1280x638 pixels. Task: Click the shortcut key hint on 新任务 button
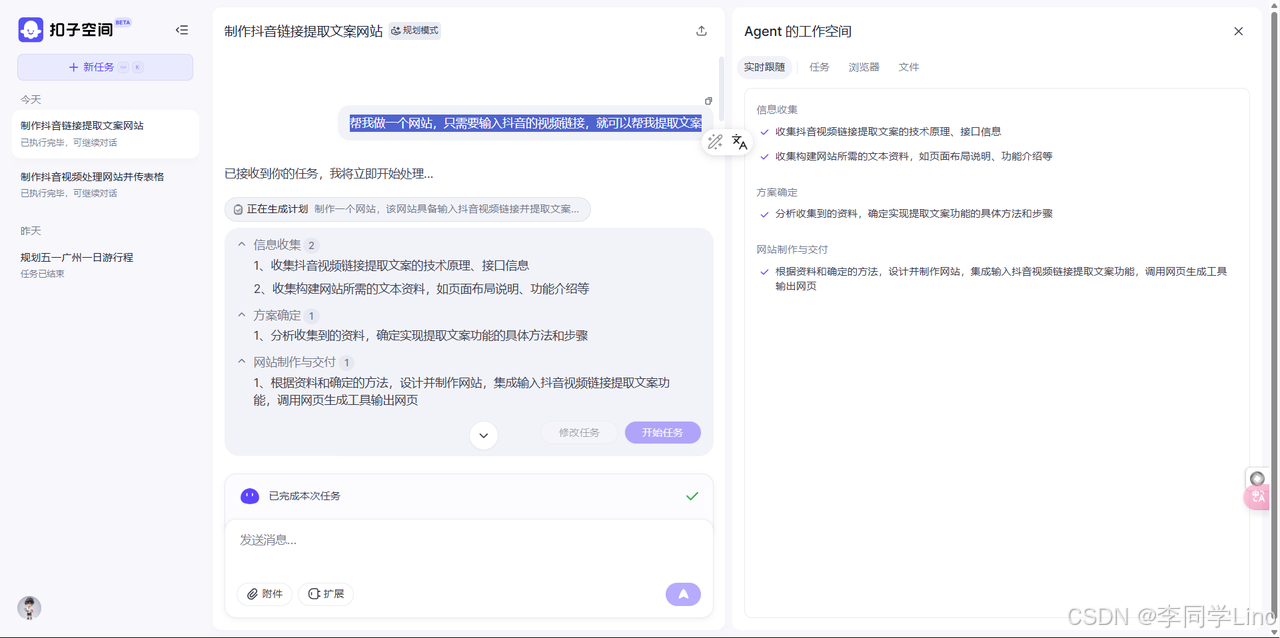[130, 67]
